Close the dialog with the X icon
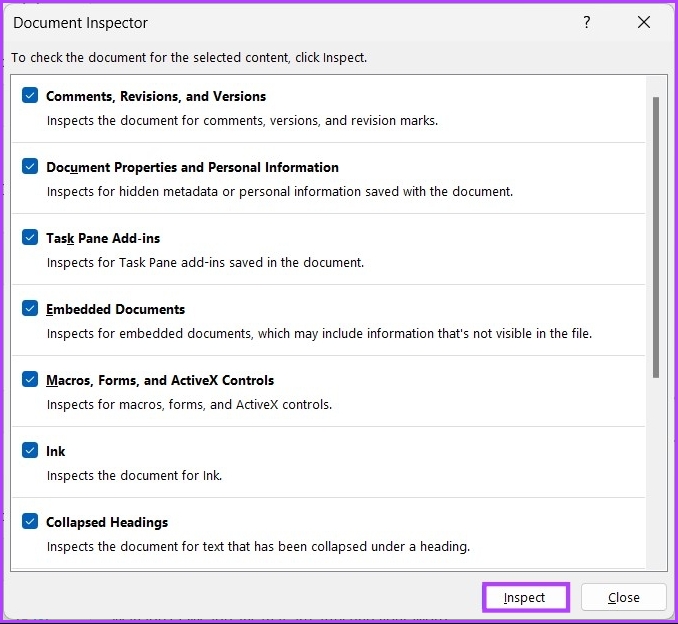This screenshot has height=624, width=678. coord(643,22)
